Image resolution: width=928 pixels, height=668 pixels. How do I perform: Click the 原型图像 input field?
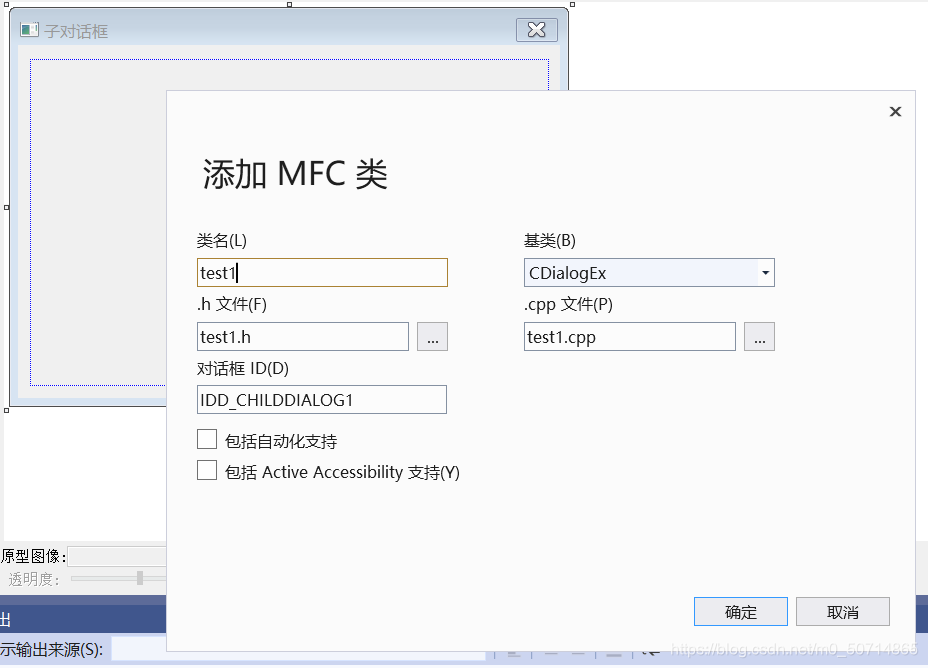click(117, 556)
